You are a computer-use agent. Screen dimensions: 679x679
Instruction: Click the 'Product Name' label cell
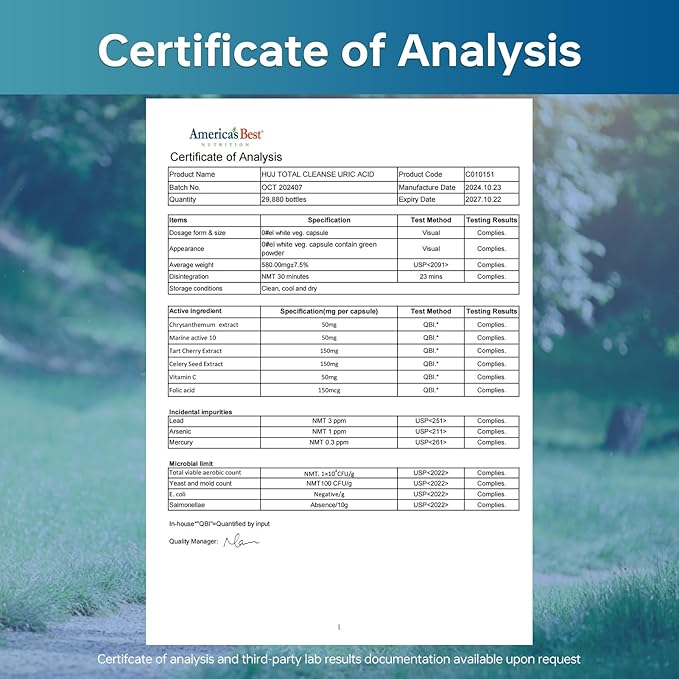[214, 174]
